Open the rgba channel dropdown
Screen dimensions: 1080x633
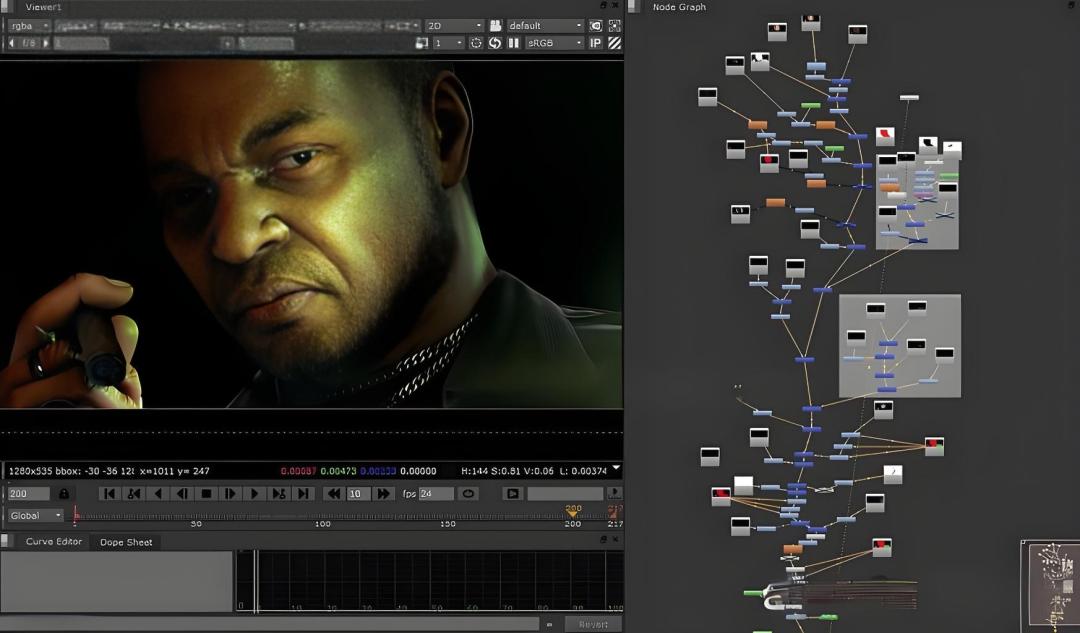point(29,25)
